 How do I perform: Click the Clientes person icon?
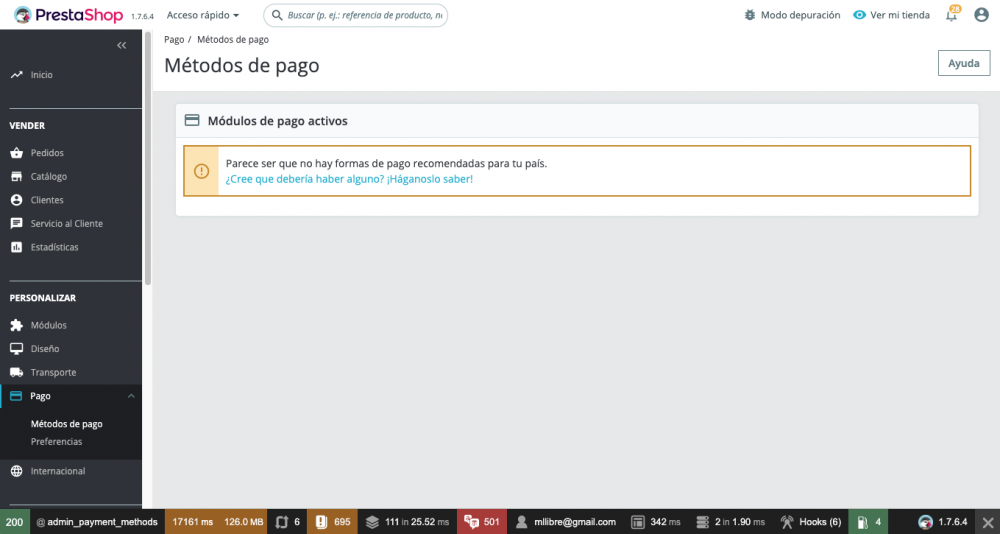tap(17, 200)
